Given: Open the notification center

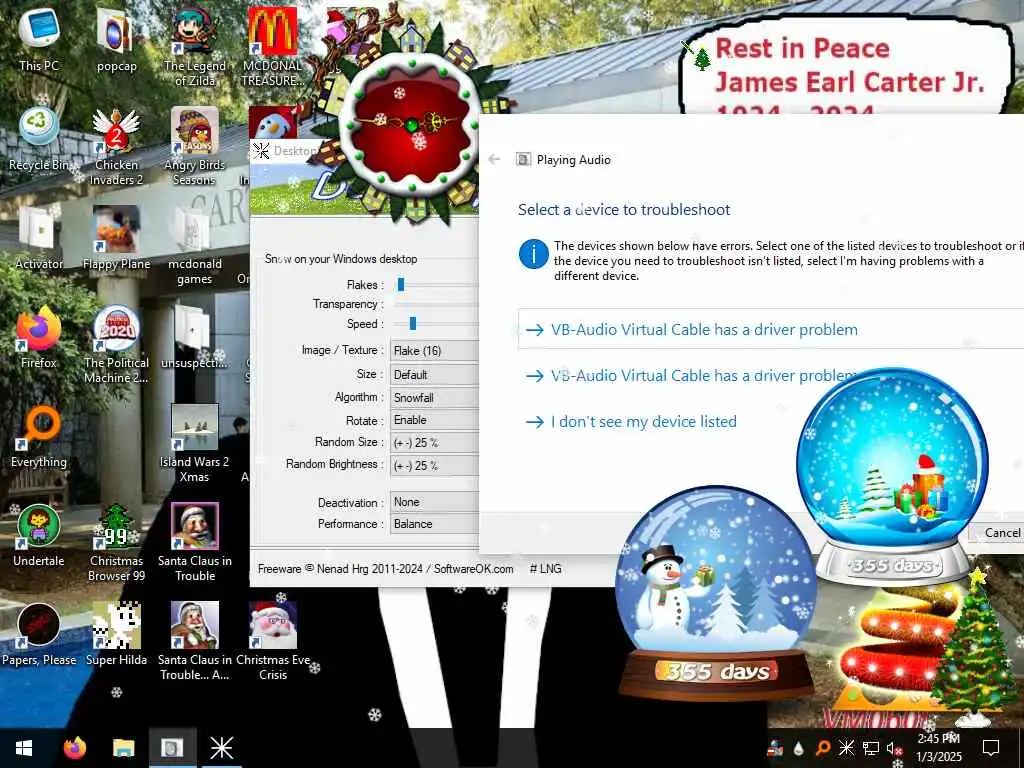Looking at the screenshot, I should 991,748.
